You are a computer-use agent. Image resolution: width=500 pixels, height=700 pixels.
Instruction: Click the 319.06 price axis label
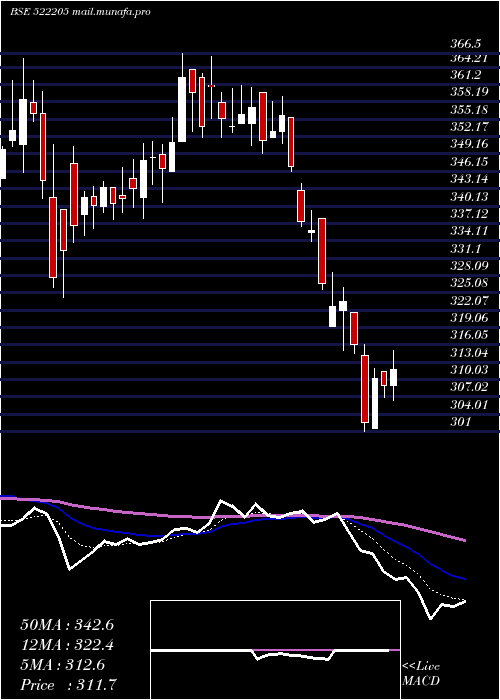pyautogui.click(x=468, y=318)
